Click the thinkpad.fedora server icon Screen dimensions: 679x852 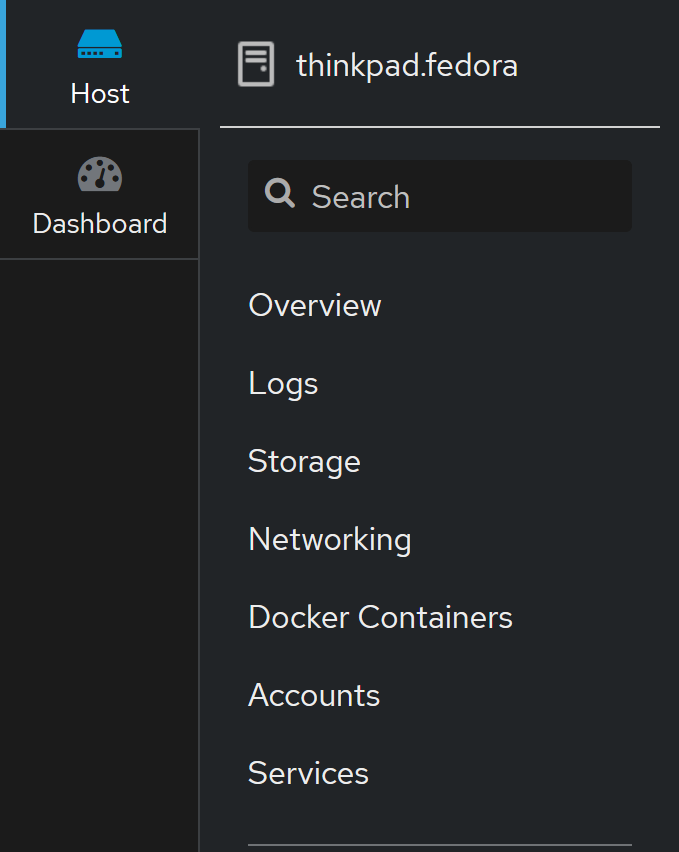coord(256,63)
